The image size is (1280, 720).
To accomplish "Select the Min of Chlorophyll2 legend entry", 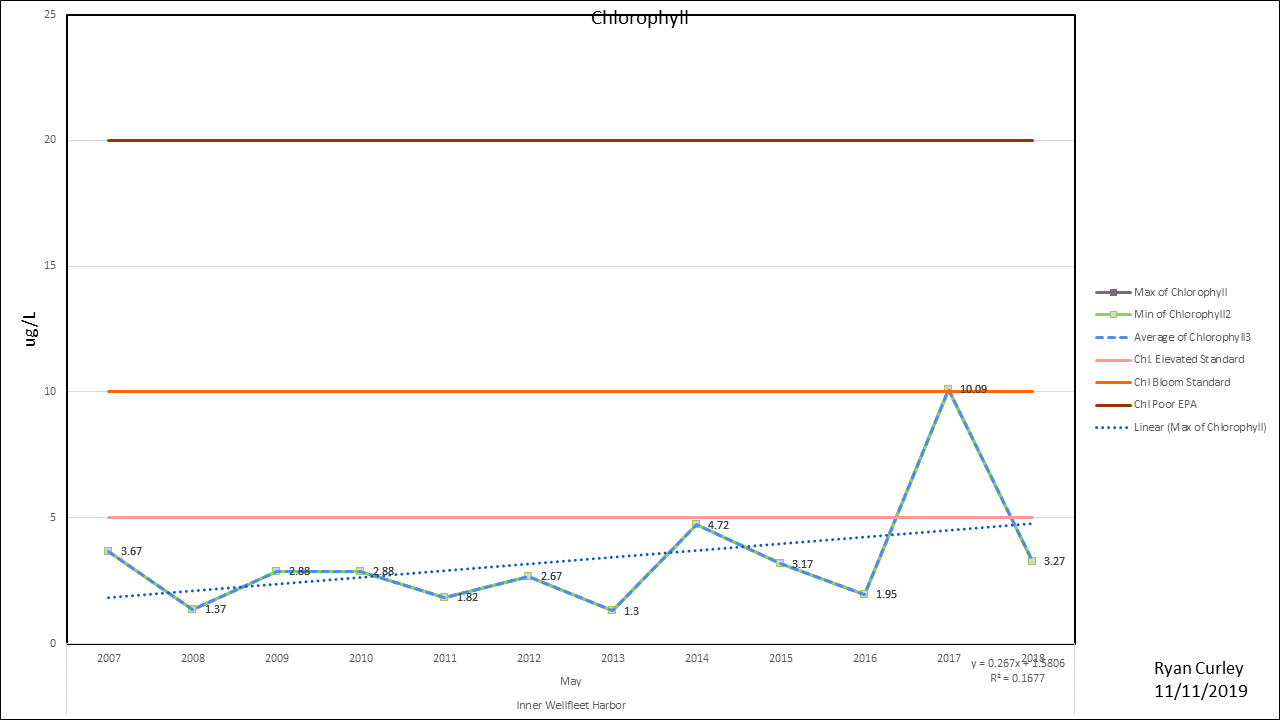I will point(1180,315).
